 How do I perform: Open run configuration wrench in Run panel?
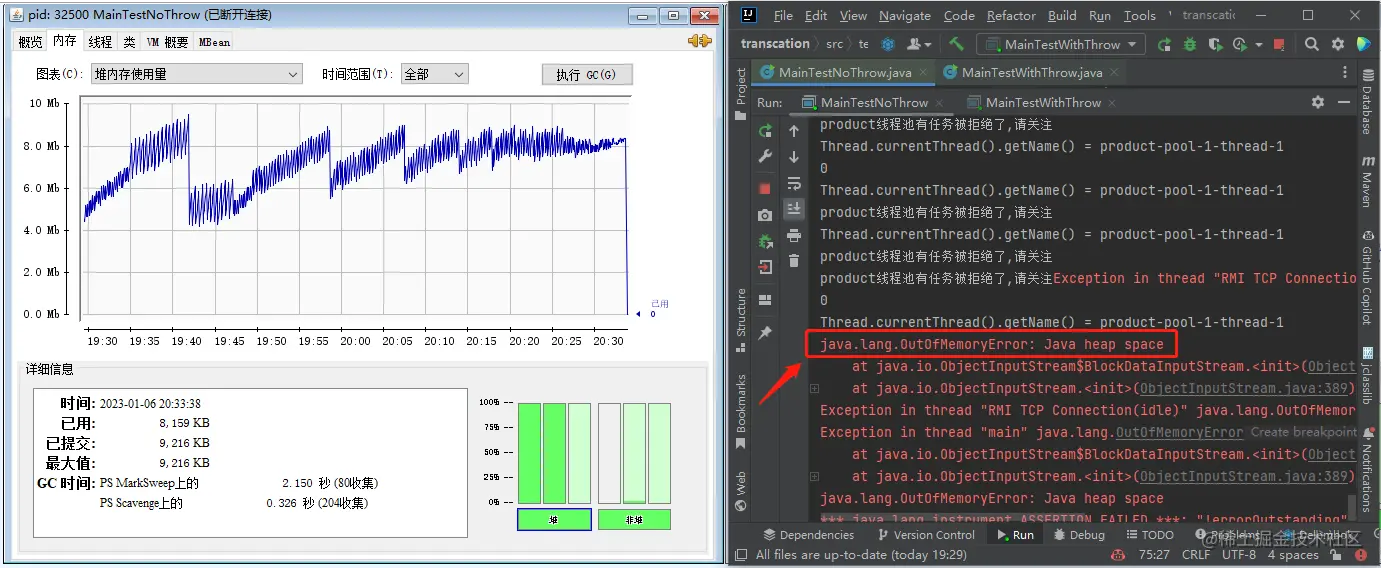pyautogui.click(x=765, y=157)
